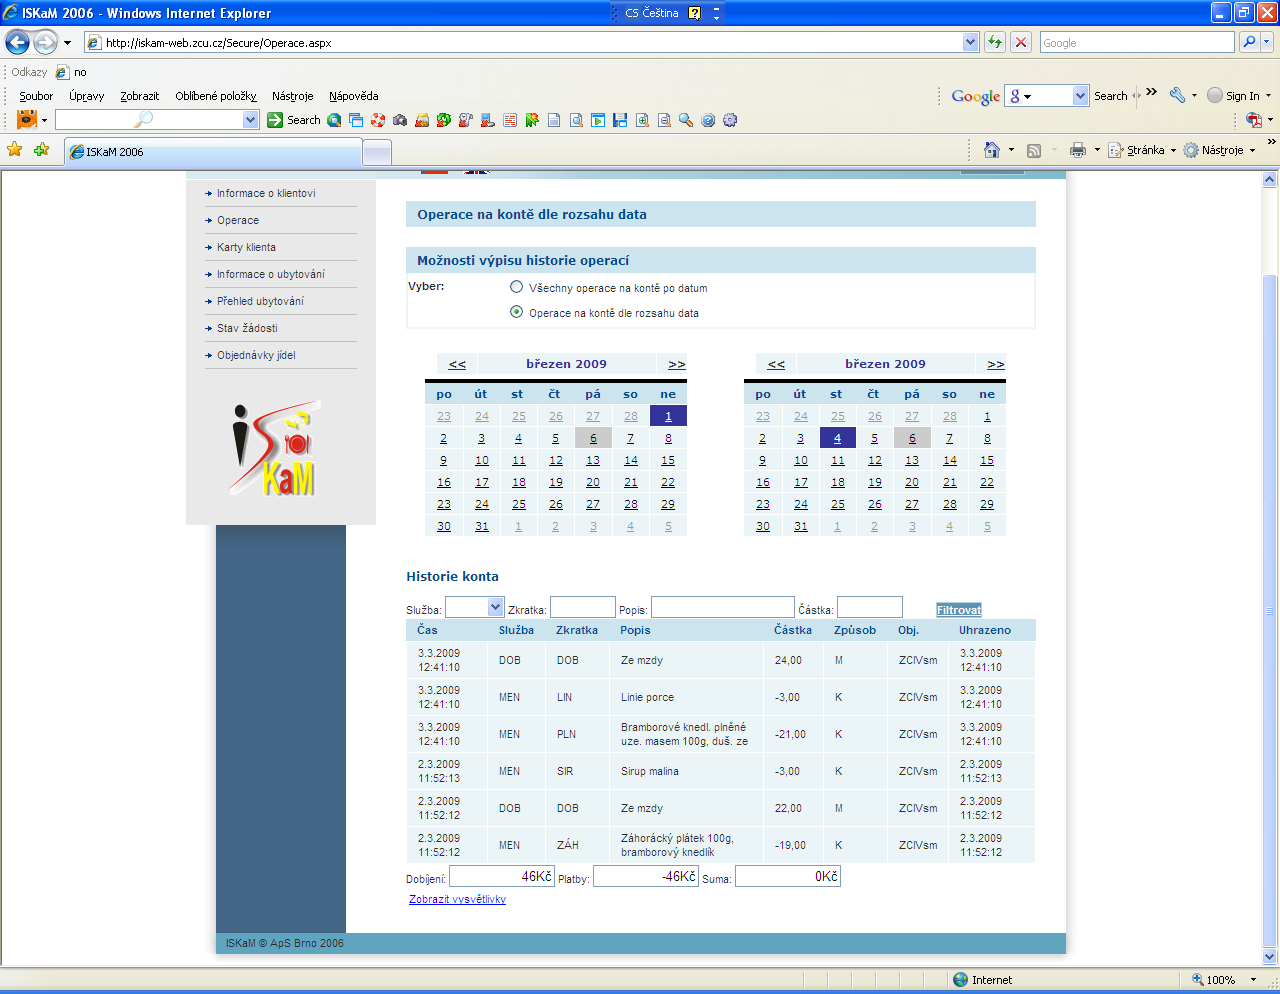Open the Soubor menu

pos(36,96)
